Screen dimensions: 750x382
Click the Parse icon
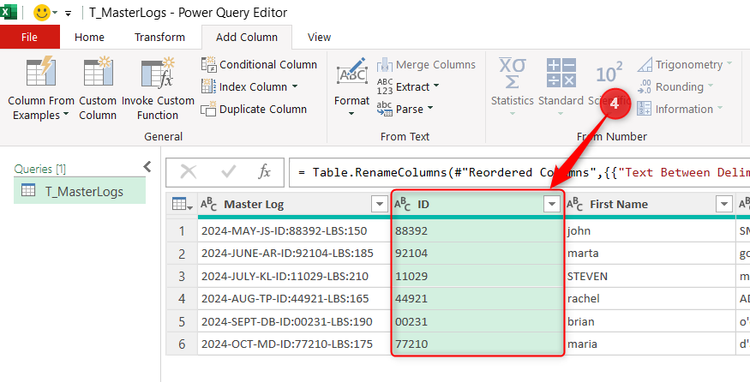click(x=385, y=109)
